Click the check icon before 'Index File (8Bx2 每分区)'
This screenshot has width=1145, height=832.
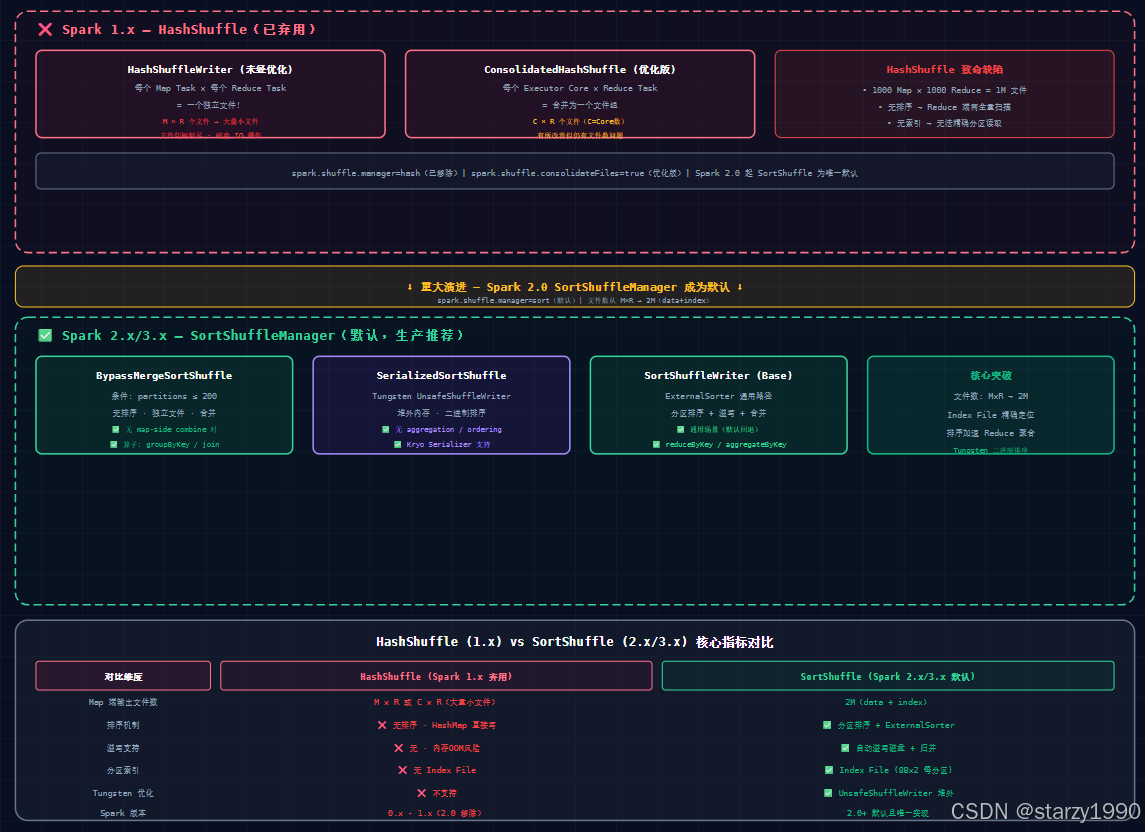(829, 770)
